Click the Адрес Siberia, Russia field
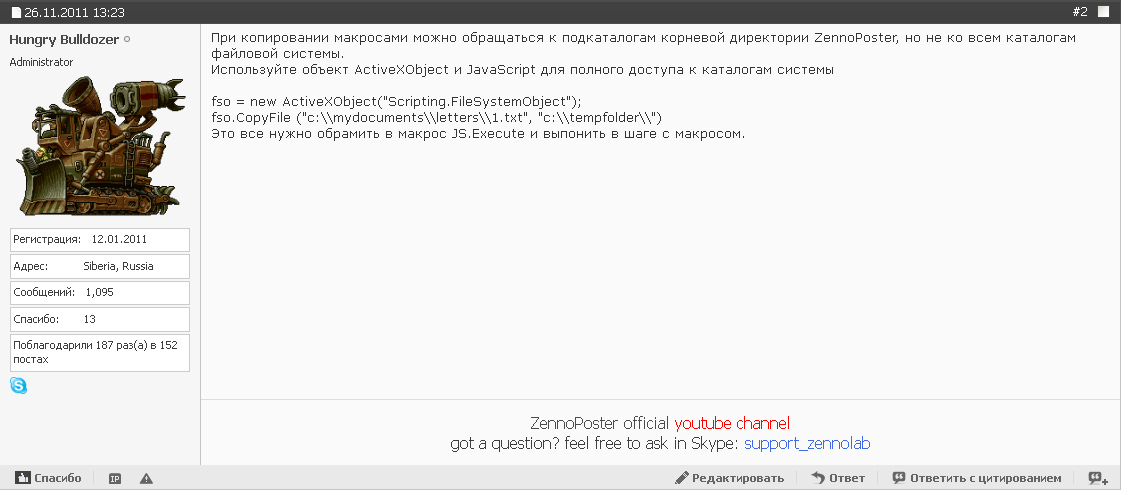The height and width of the screenshot is (495, 1131). (99, 267)
